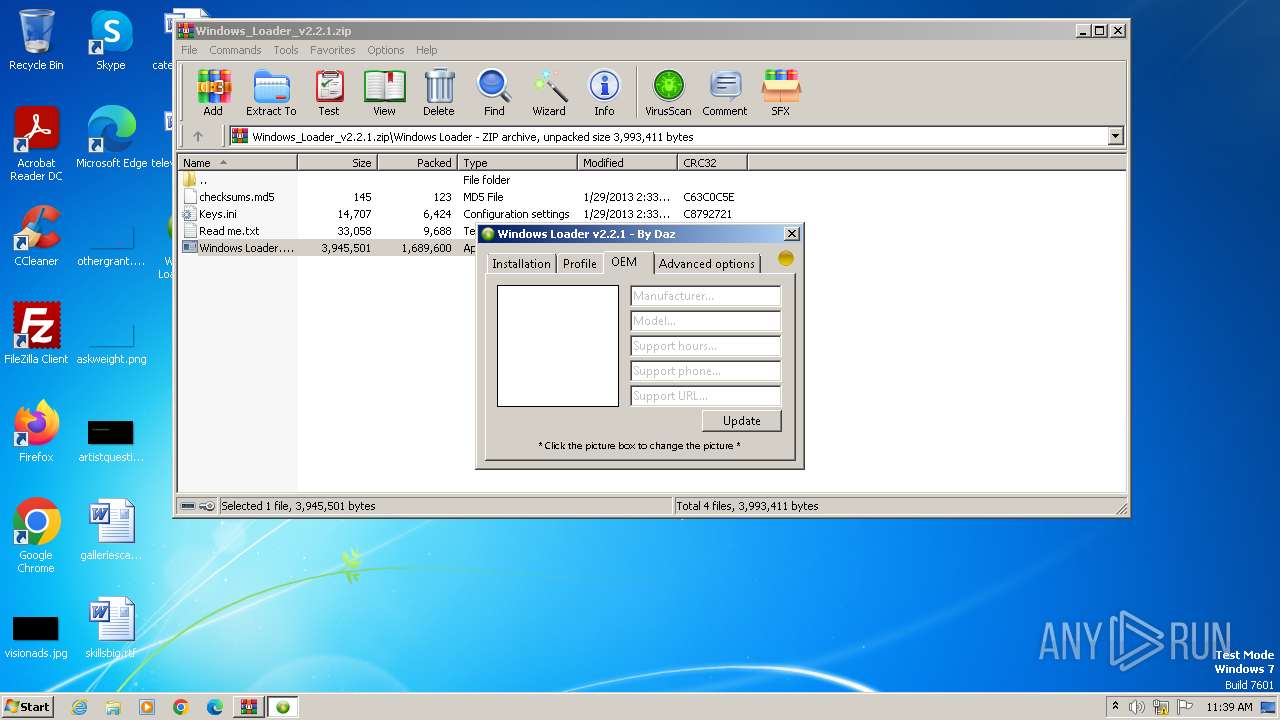Open the Options menu
Viewport: 1280px width, 720px height.
pyautogui.click(x=385, y=50)
